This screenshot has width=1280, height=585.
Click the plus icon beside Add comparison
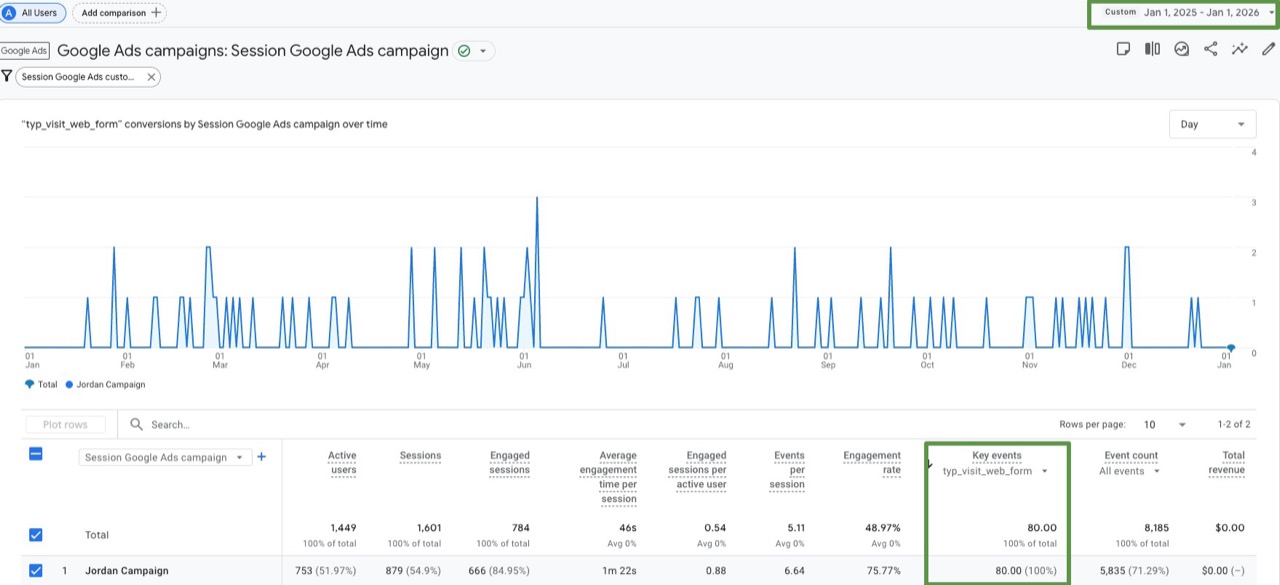point(155,13)
